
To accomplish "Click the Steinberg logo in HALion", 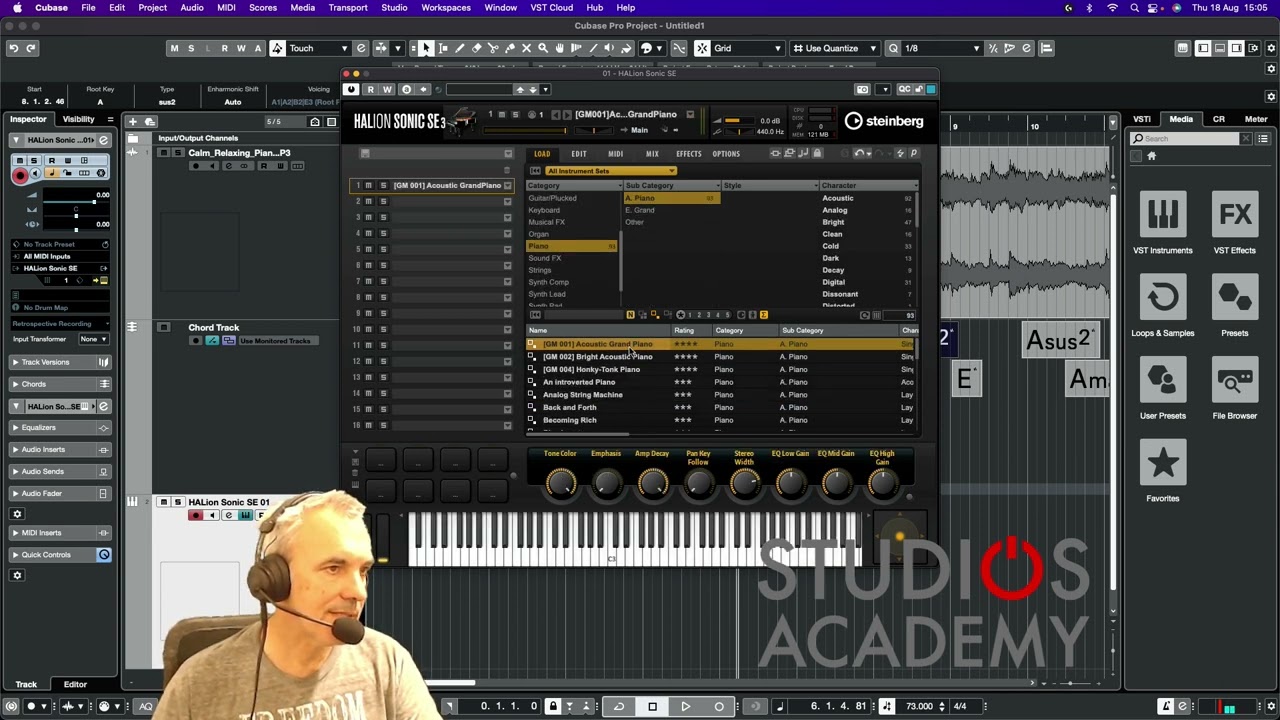I will [x=883, y=121].
